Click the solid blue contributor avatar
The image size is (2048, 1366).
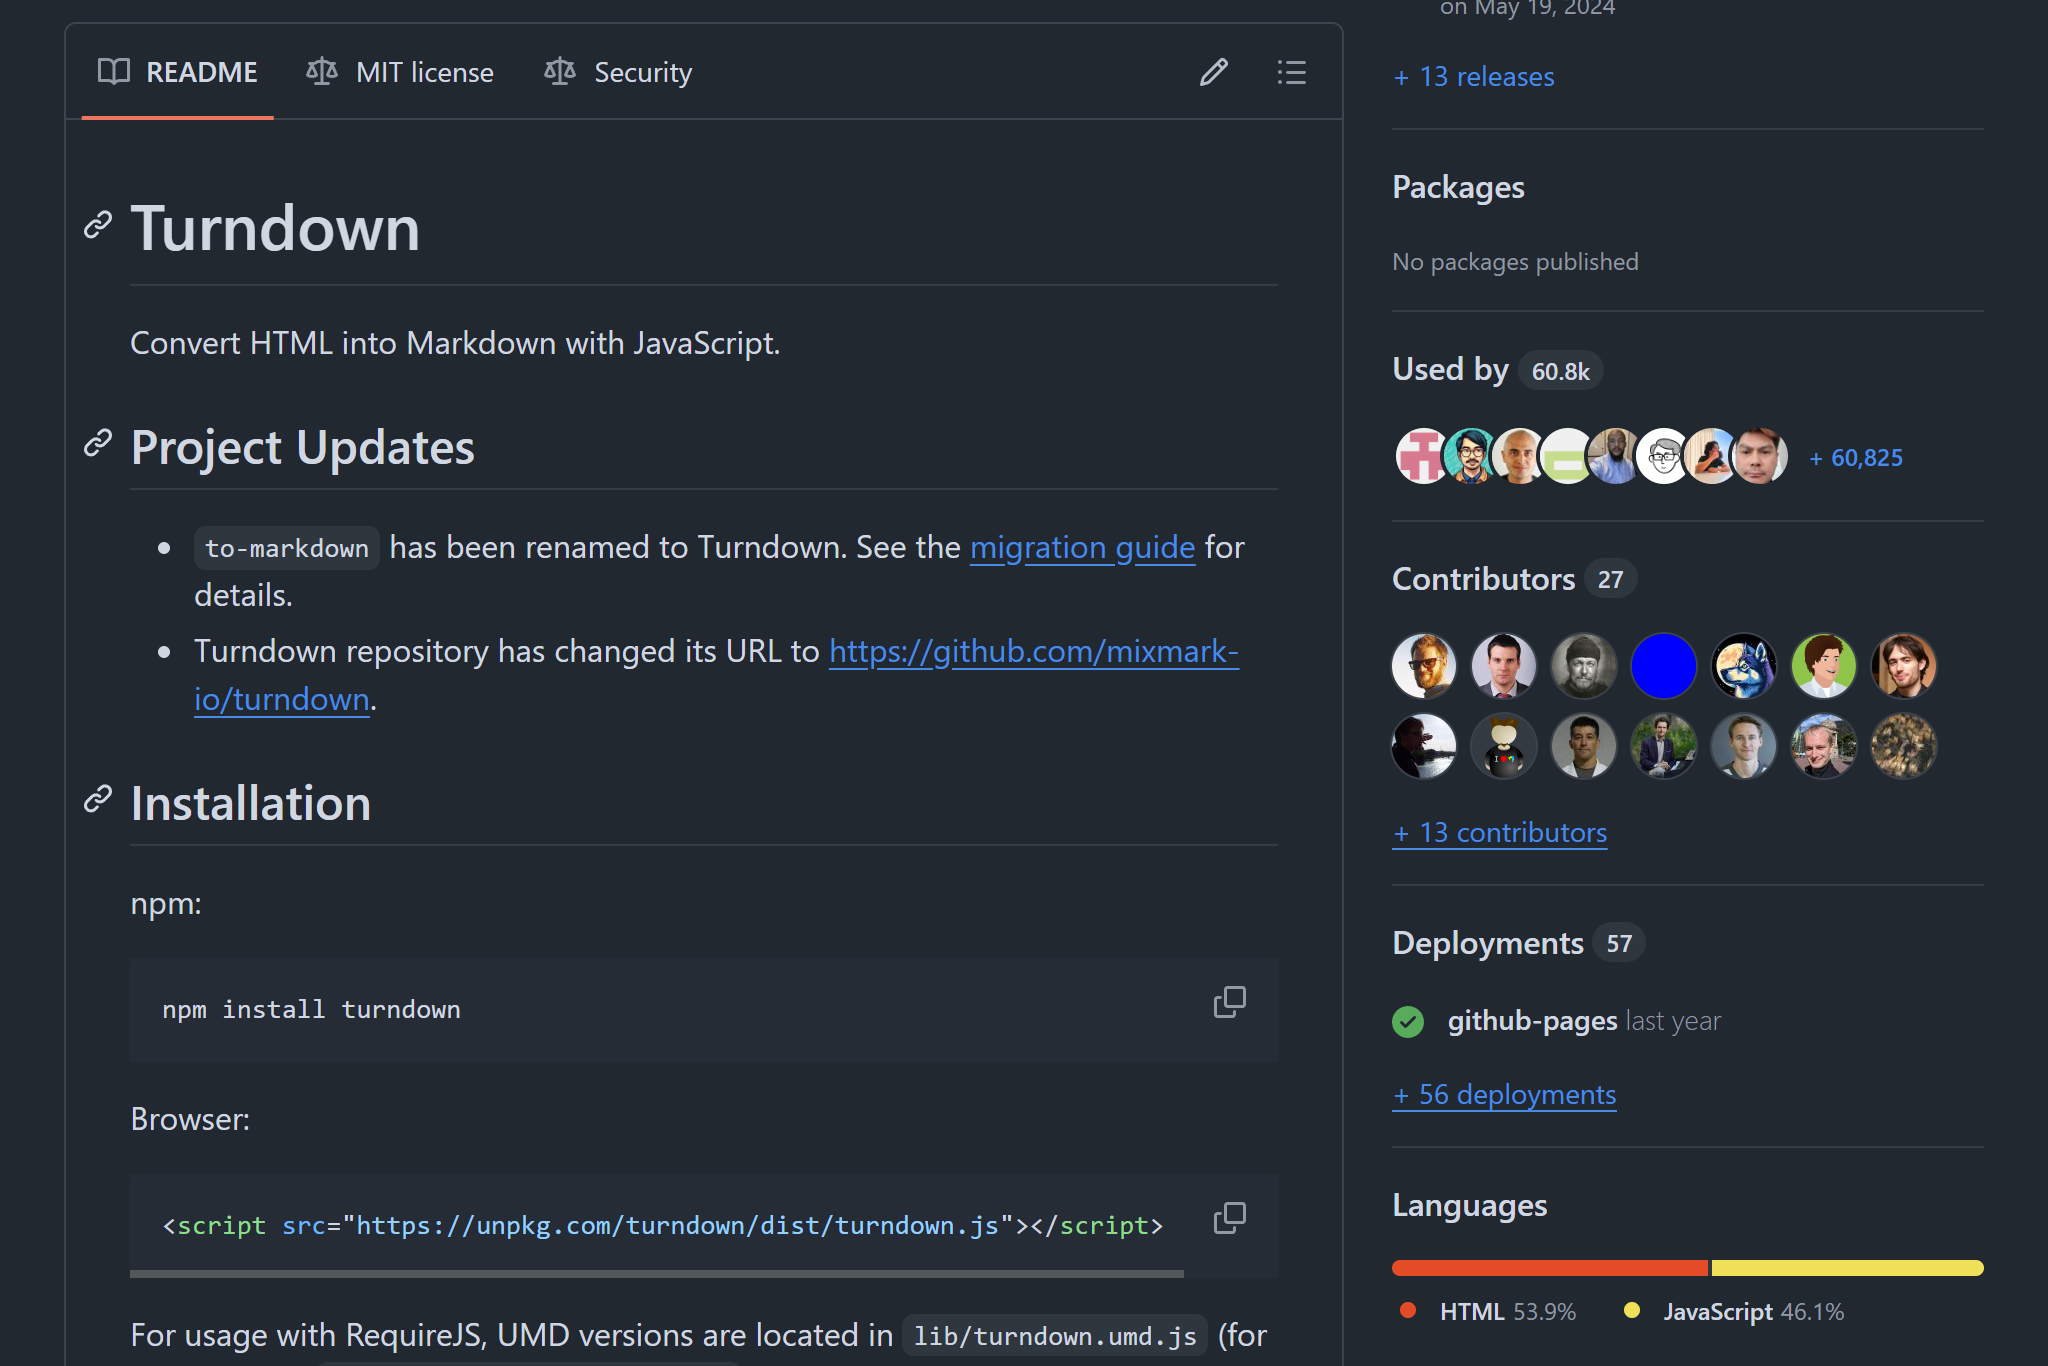tap(1663, 666)
